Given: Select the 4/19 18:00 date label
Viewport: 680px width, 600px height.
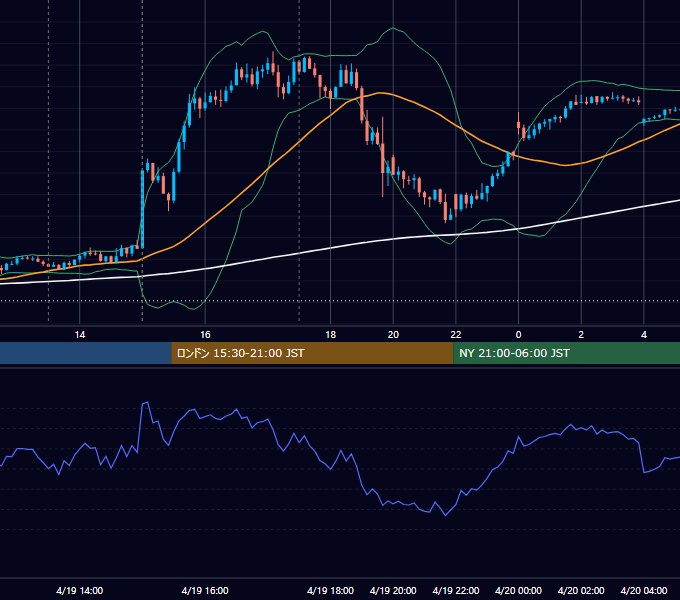Looking at the screenshot, I should (330, 590).
